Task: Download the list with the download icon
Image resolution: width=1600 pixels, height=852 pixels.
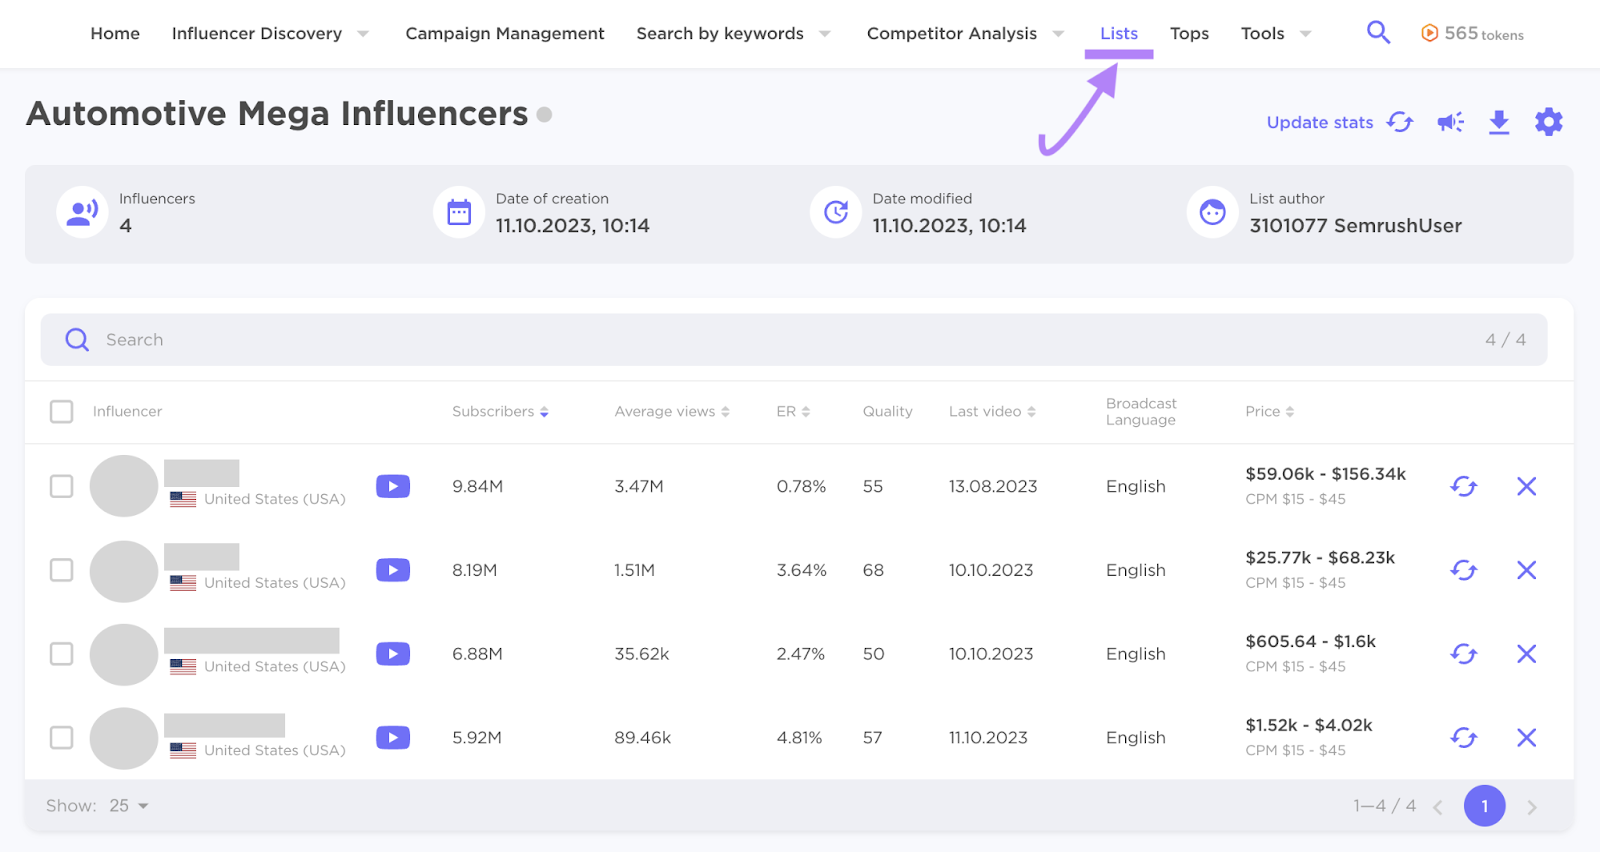Action: [x=1498, y=122]
